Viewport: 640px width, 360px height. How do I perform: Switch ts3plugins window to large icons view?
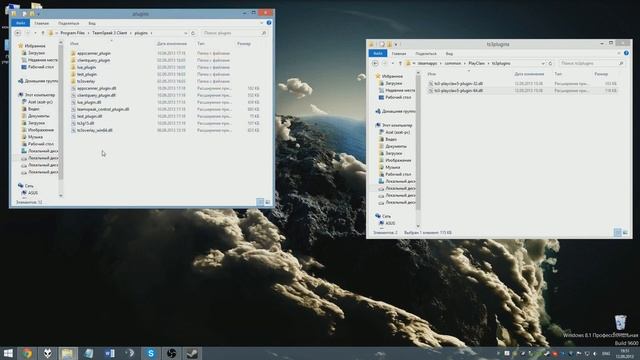click(625, 232)
